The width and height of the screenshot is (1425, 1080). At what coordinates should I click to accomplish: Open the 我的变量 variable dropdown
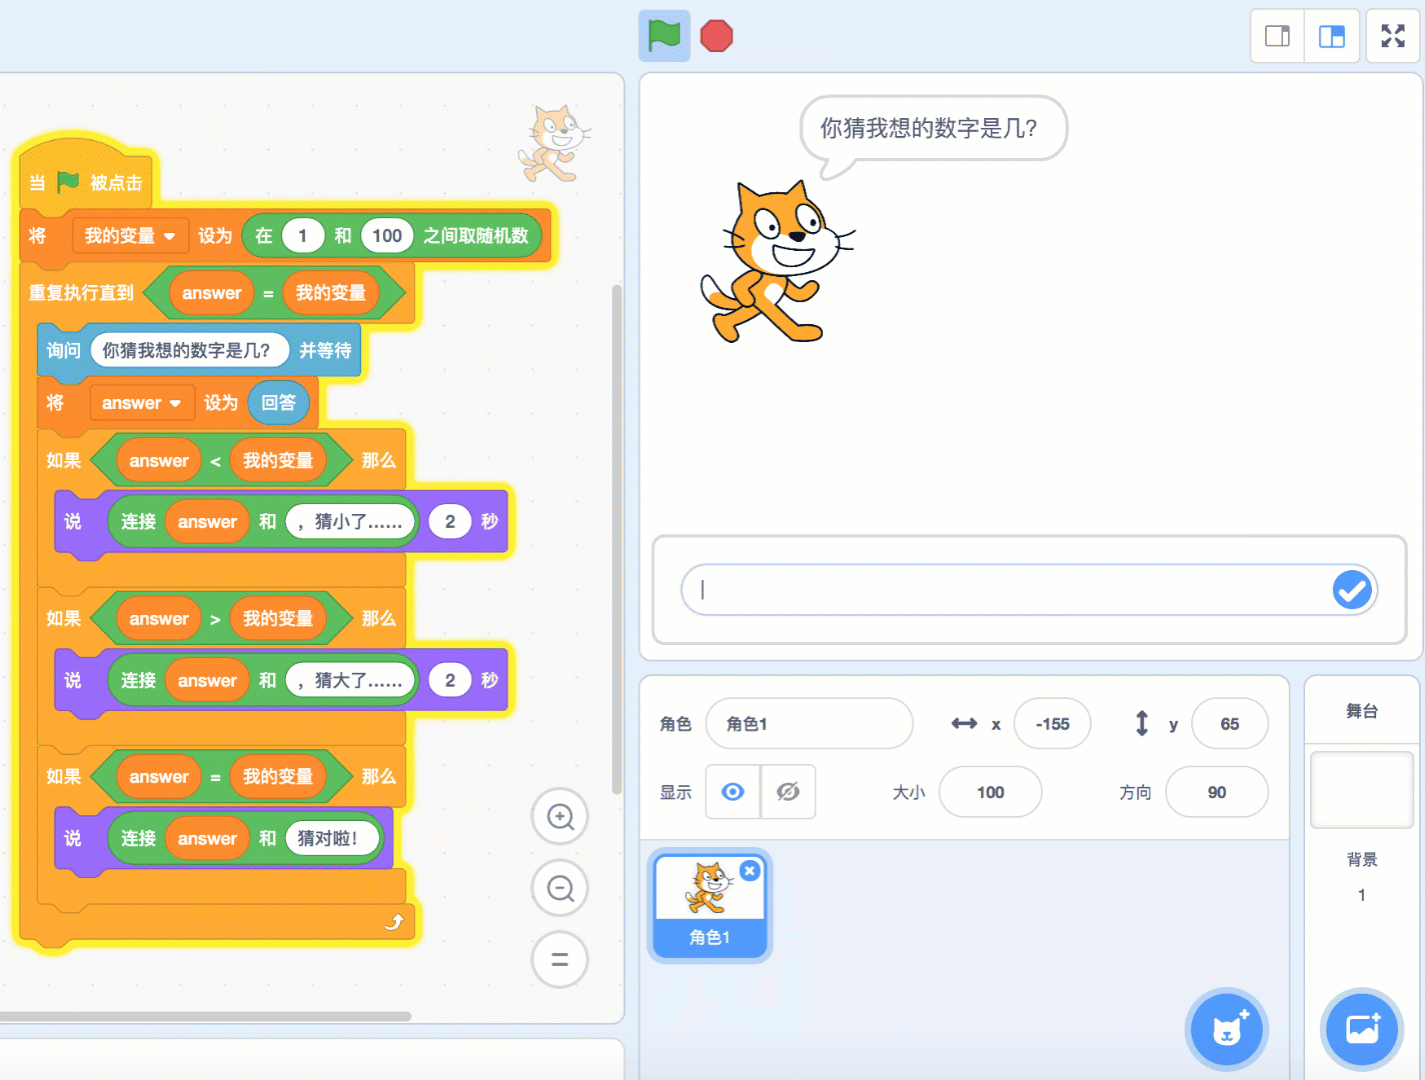pyautogui.click(x=130, y=236)
